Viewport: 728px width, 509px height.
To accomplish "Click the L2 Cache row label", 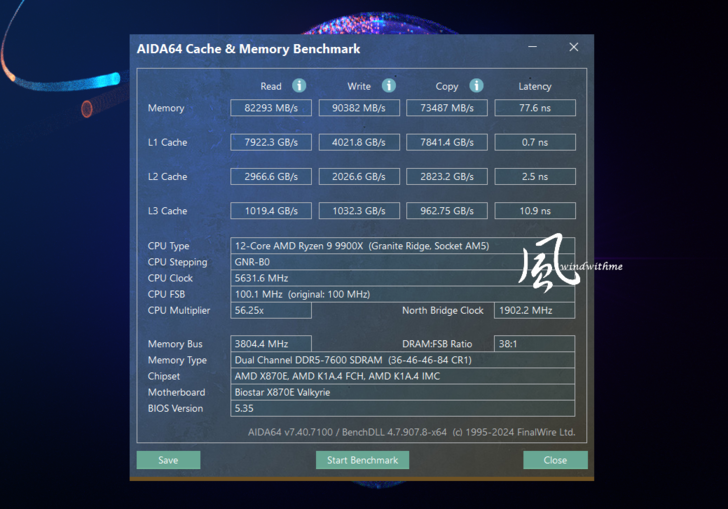I will tap(167, 177).
